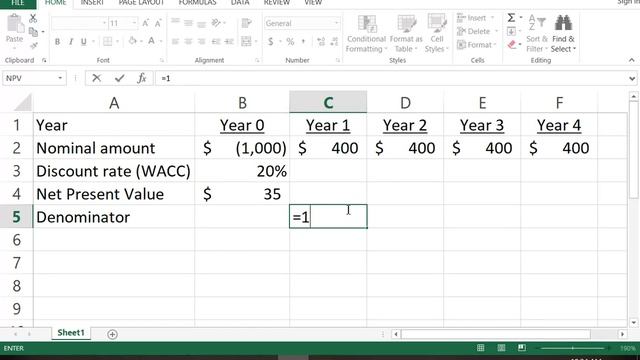Switch to Page Break Preview icon
Screen dimensions: 640x360
tap(521, 348)
